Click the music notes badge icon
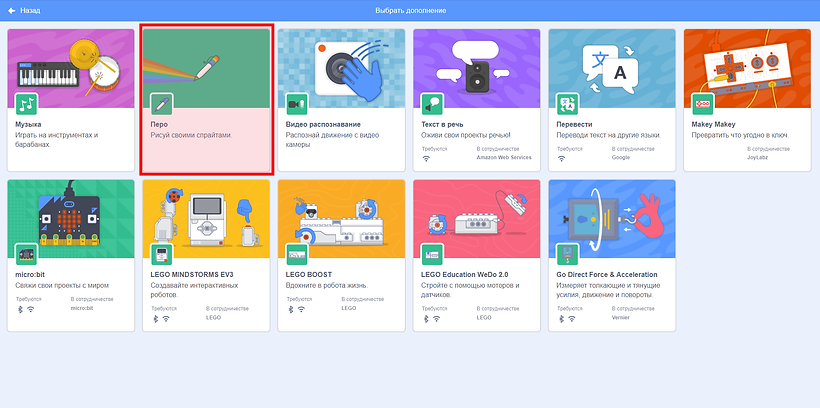The image size is (820, 408). click(27, 104)
